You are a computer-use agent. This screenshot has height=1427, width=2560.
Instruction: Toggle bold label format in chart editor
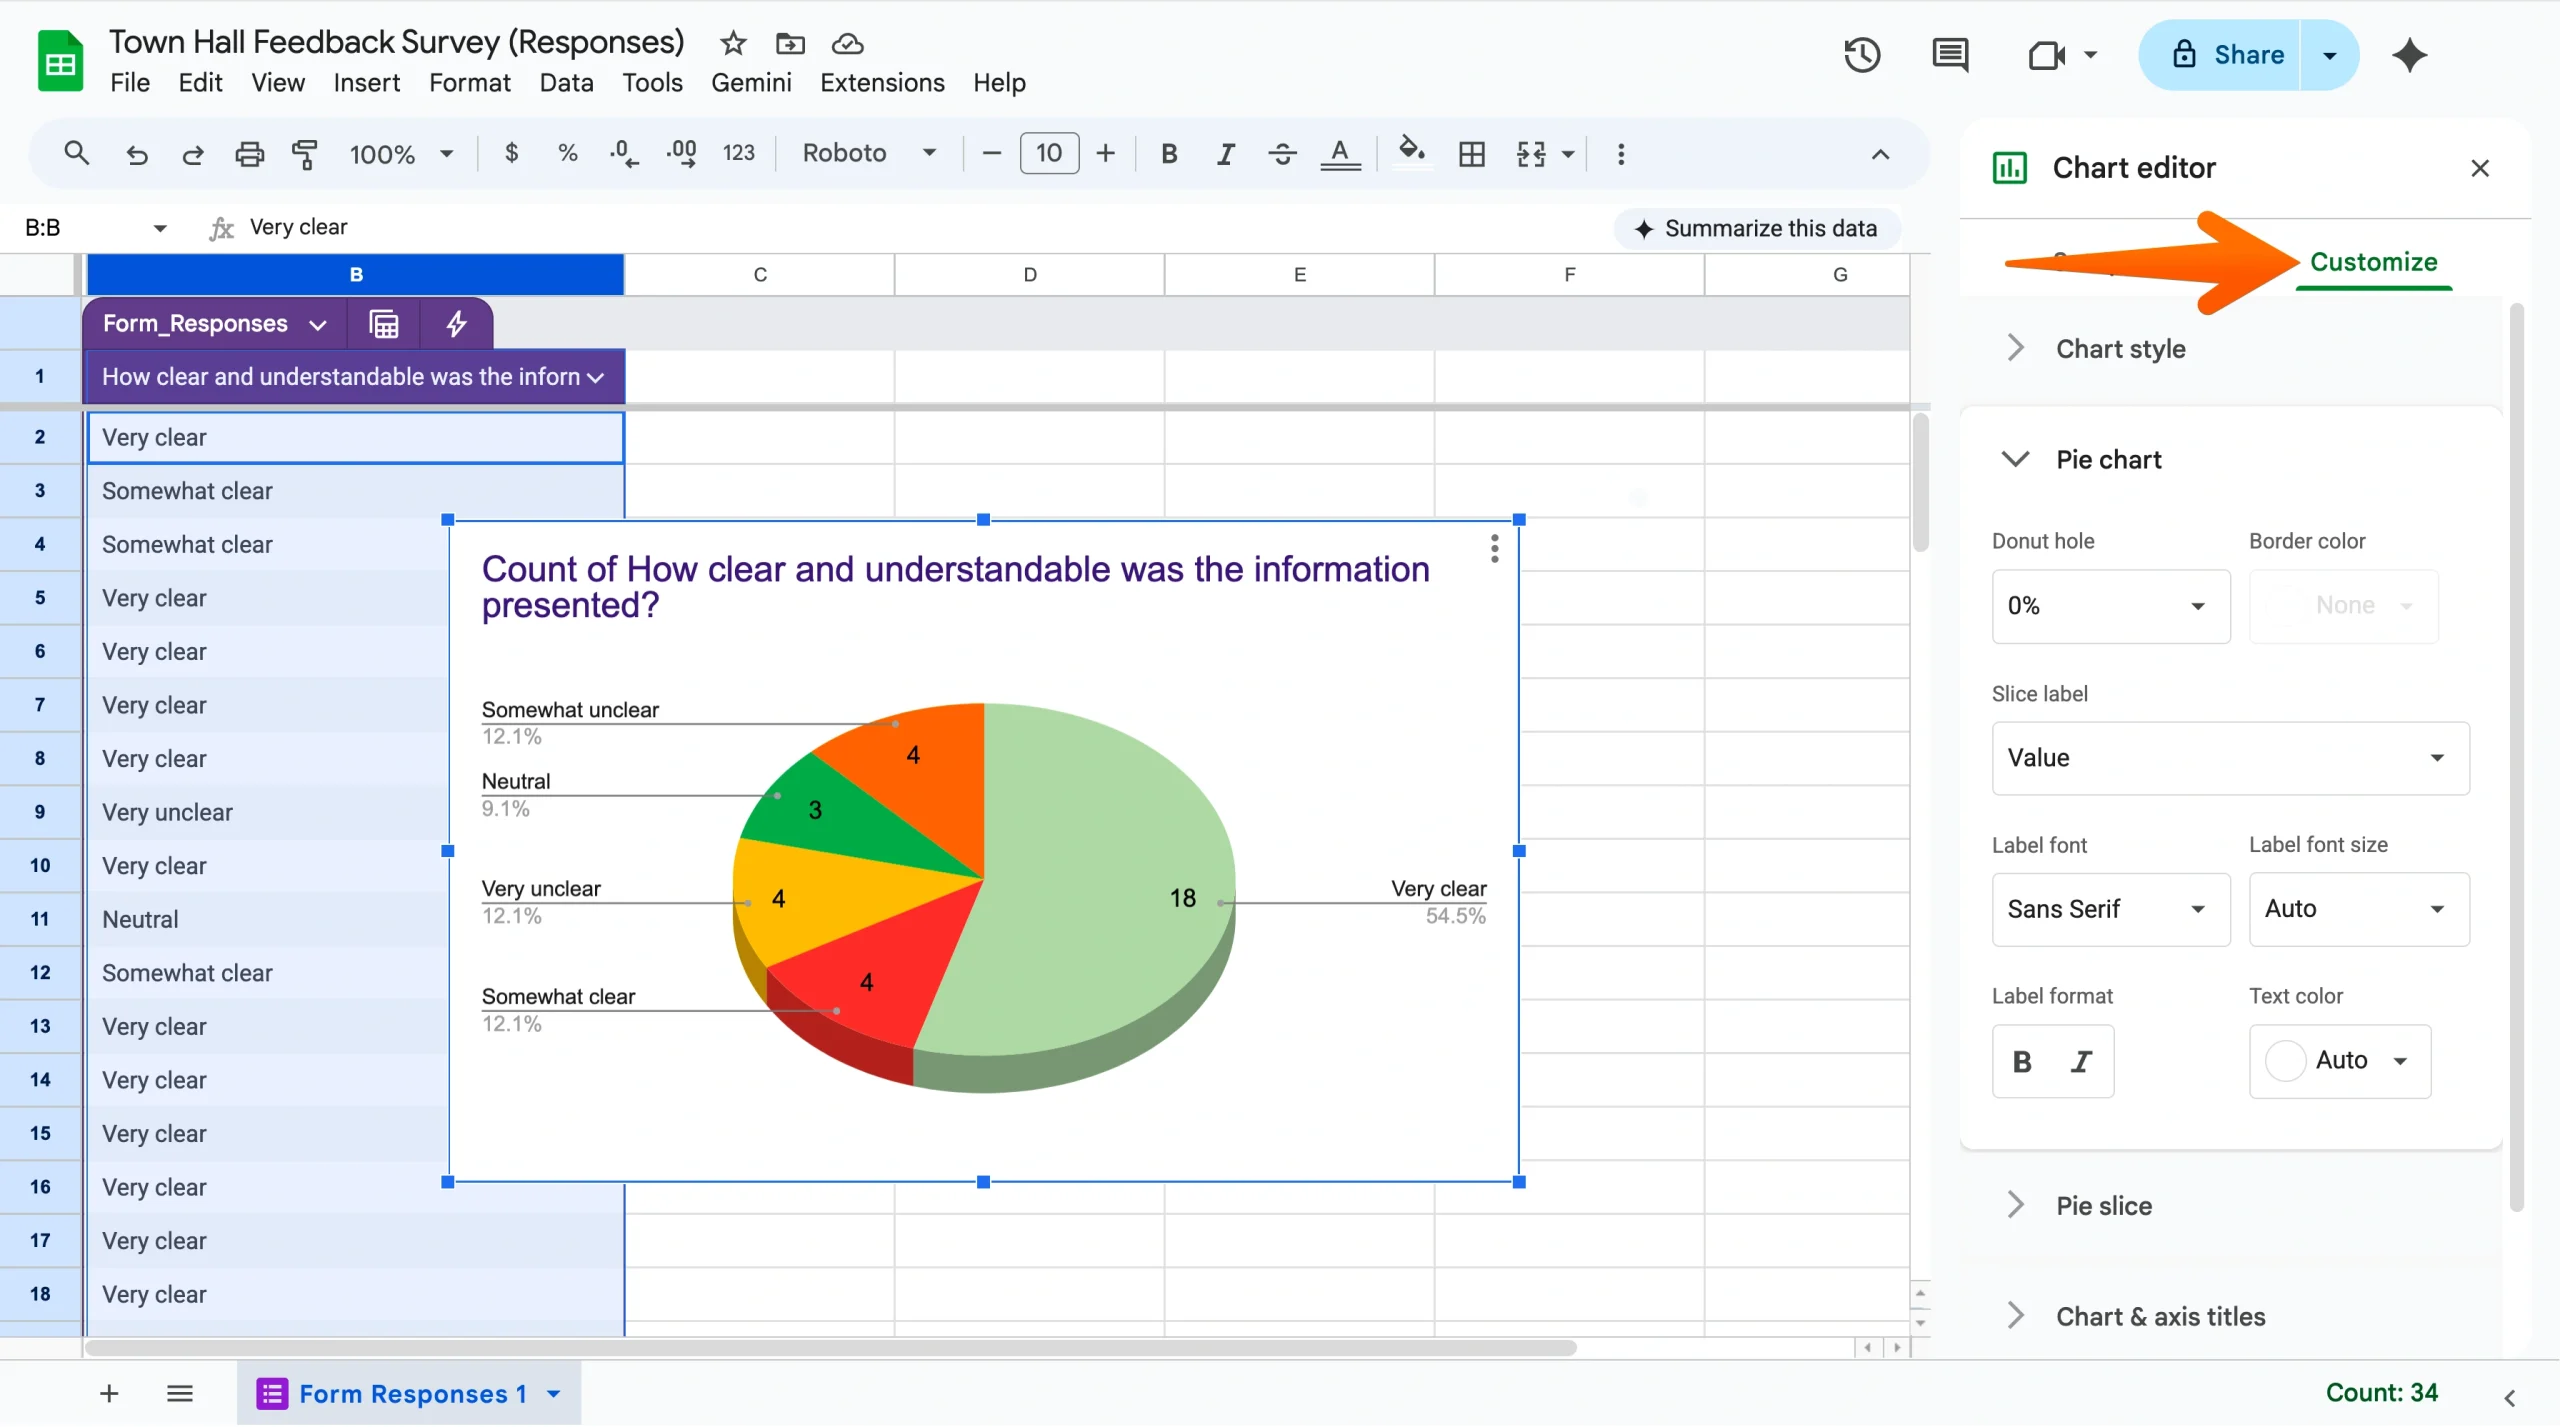point(2023,1061)
